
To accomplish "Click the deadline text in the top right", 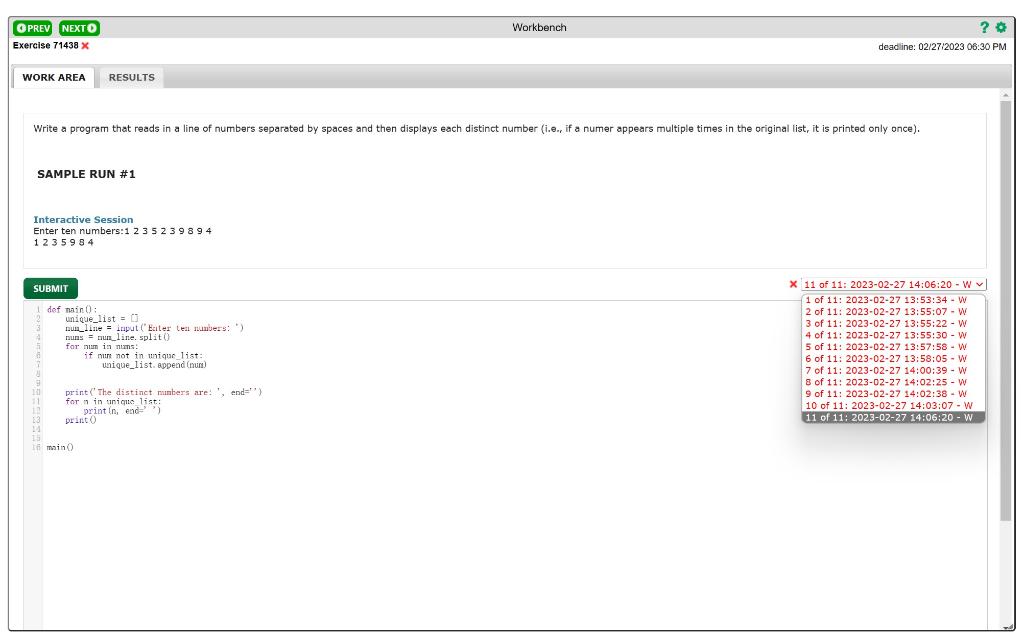I will click(x=941, y=45).
